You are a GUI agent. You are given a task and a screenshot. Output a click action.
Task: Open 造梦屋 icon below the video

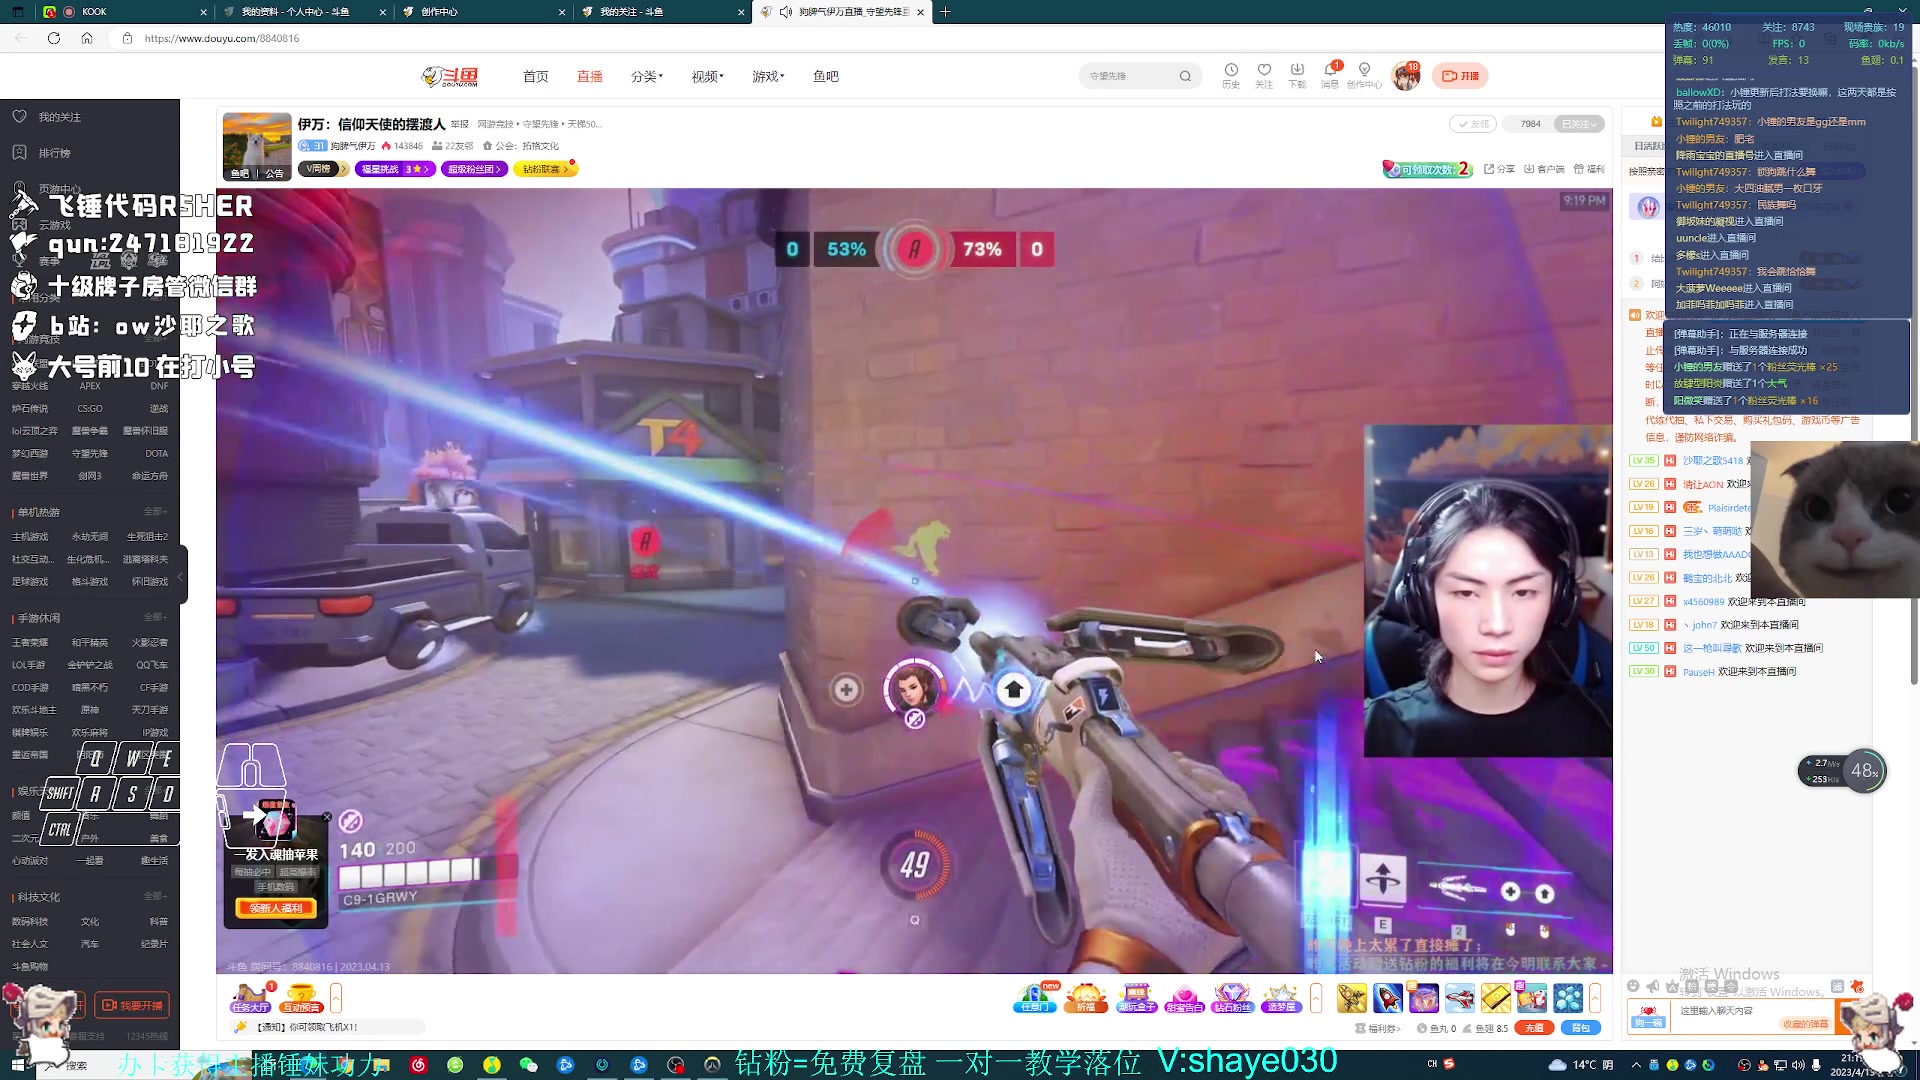pyautogui.click(x=1280, y=997)
